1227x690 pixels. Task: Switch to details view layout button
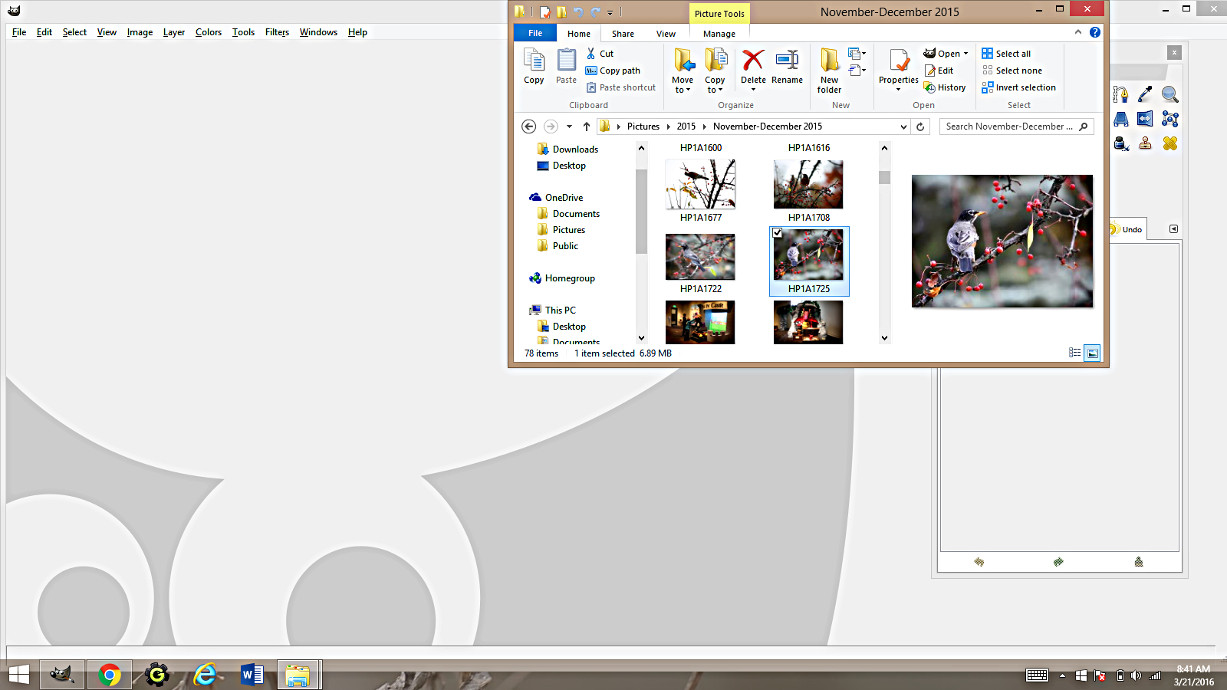pyautogui.click(x=1075, y=353)
